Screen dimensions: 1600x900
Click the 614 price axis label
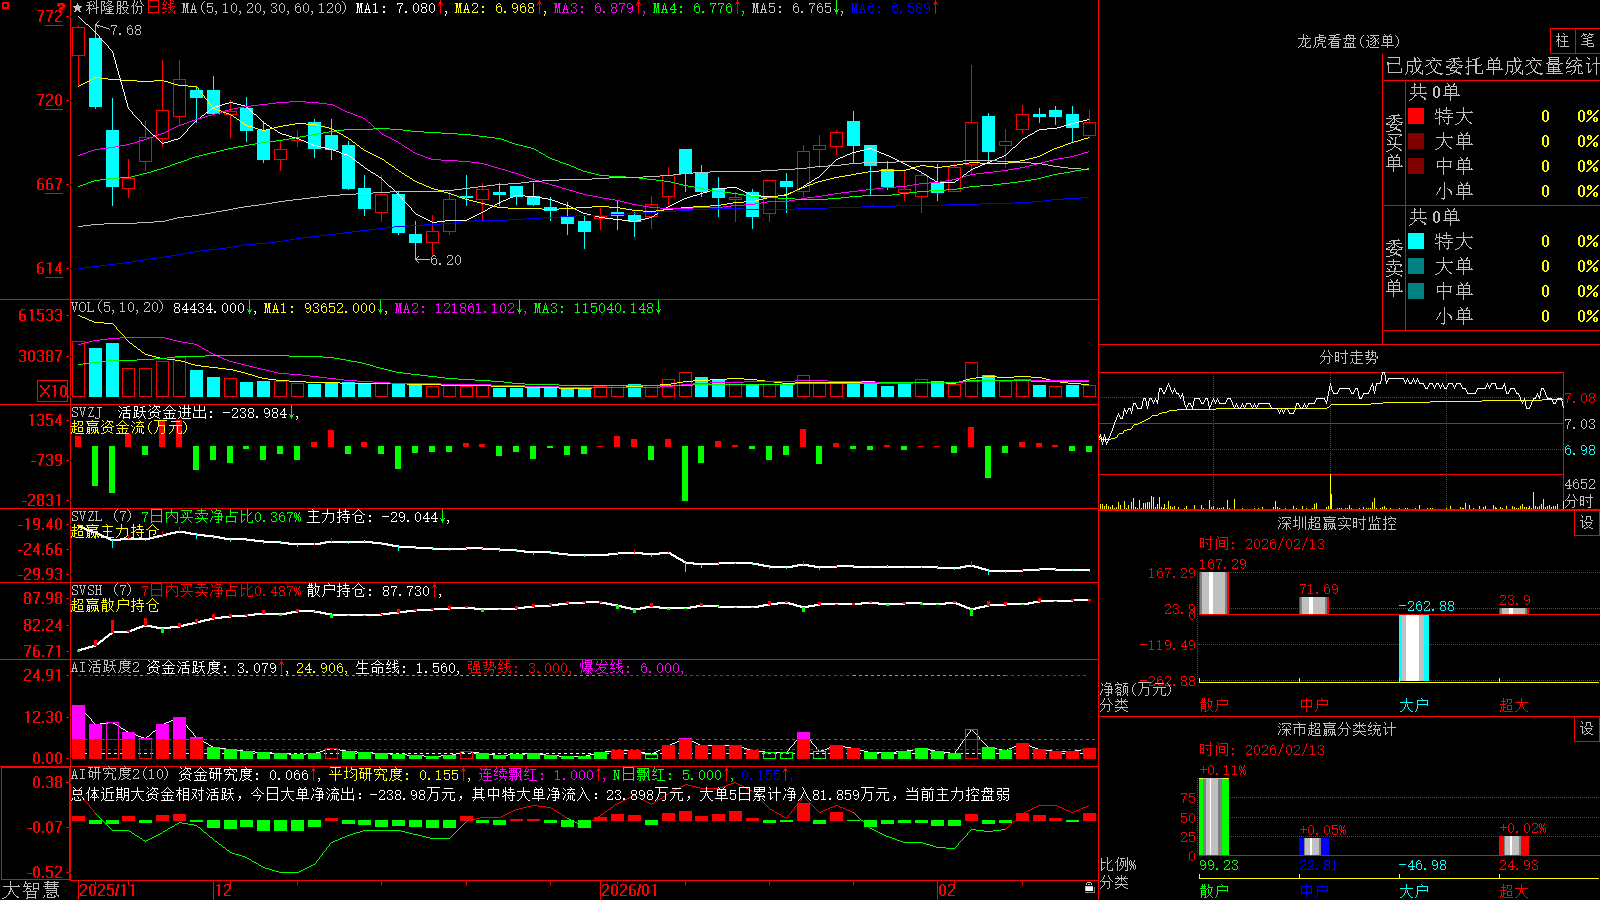[x=51, y=268]
